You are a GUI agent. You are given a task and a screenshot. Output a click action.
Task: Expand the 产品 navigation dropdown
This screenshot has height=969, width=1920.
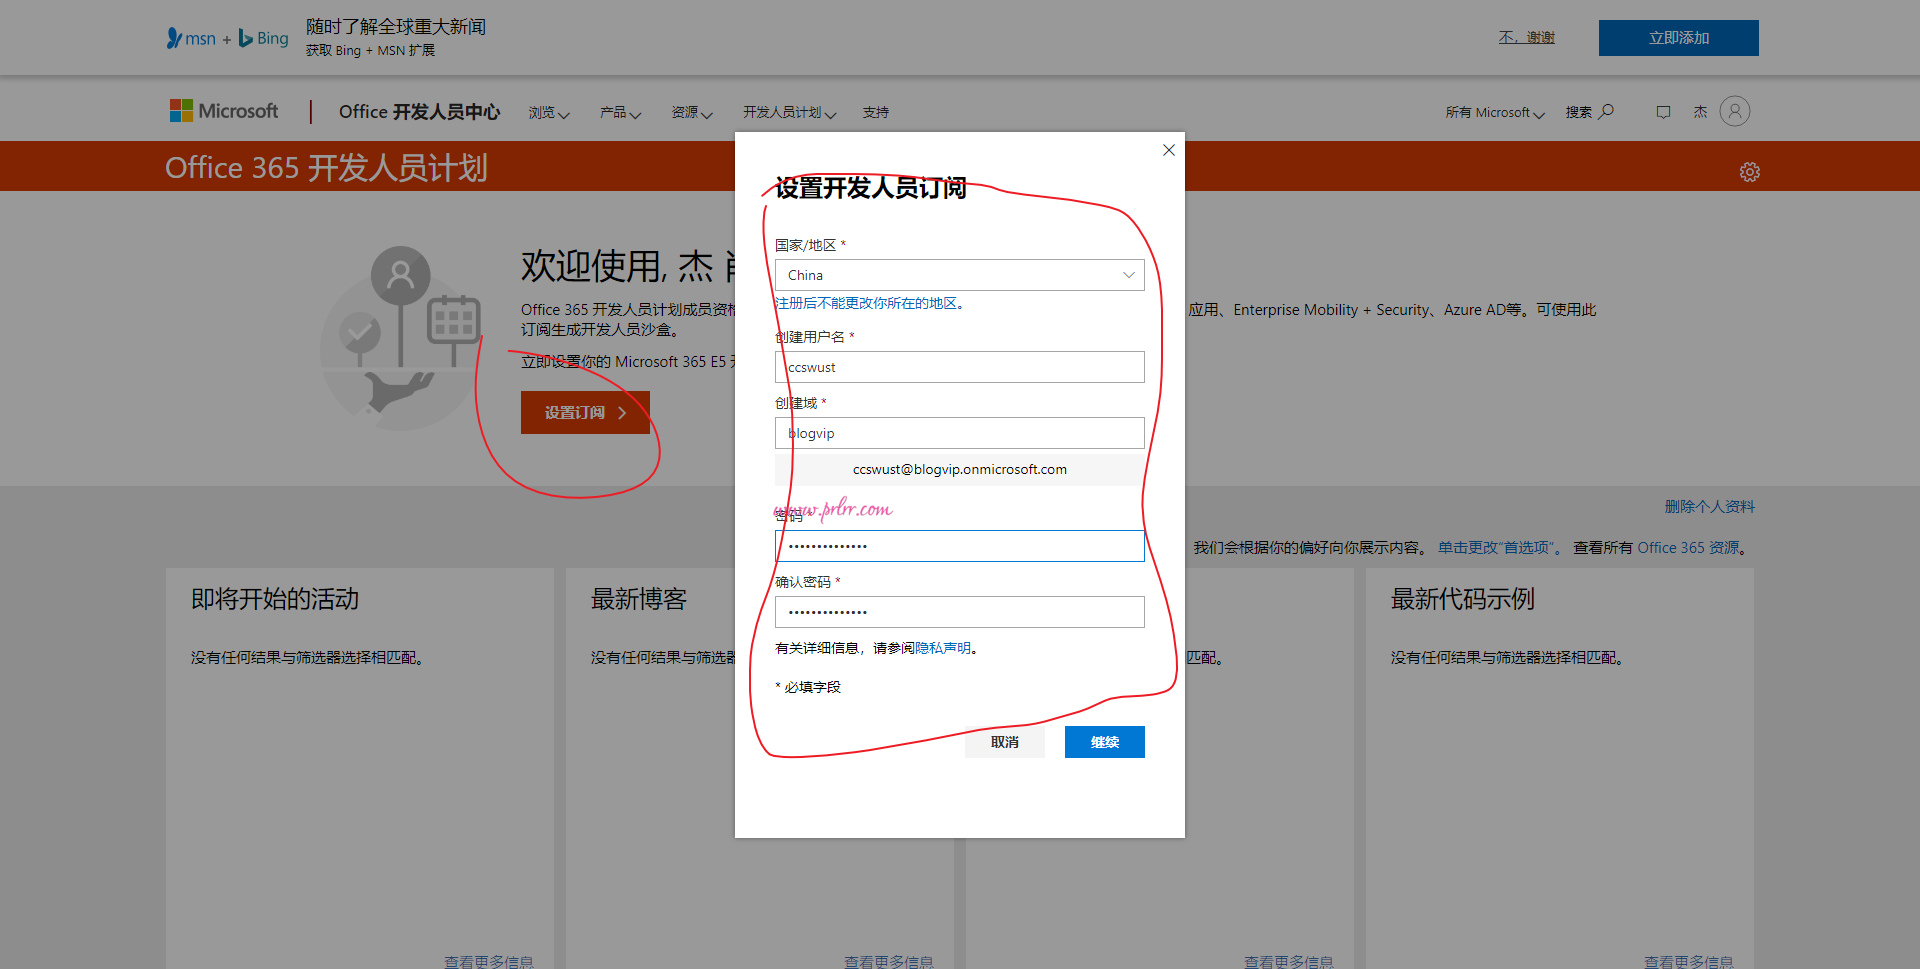(x=620, y=112)
